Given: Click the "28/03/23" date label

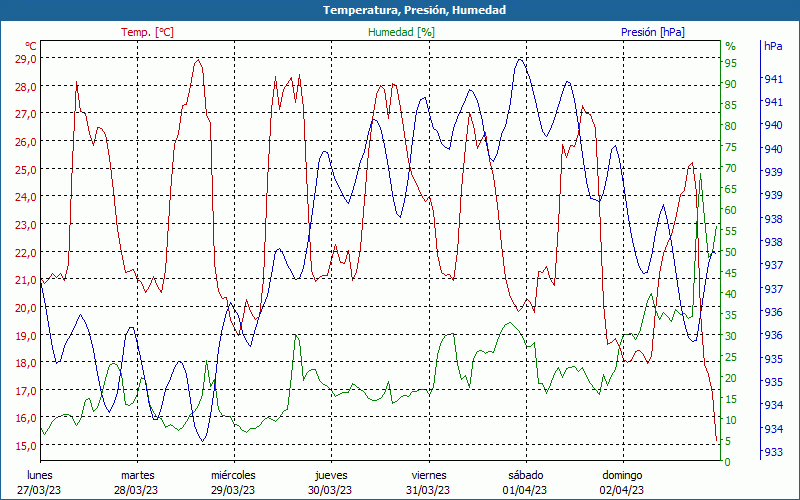Looking at the screenshot, I should tap(136, 490).
